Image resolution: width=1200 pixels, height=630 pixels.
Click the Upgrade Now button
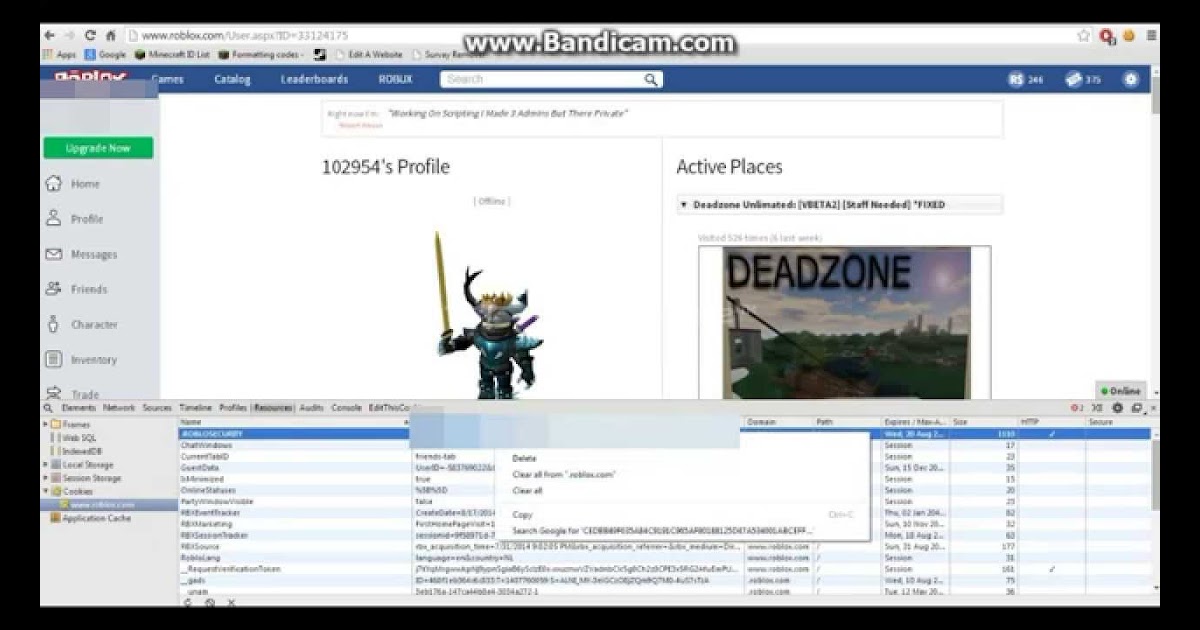point(98,148)
